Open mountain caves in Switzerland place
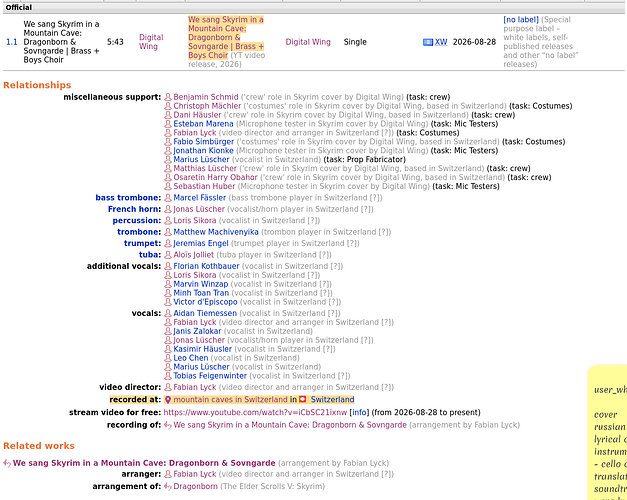Screen dimensions: 627x500 (x=230, y=400)
